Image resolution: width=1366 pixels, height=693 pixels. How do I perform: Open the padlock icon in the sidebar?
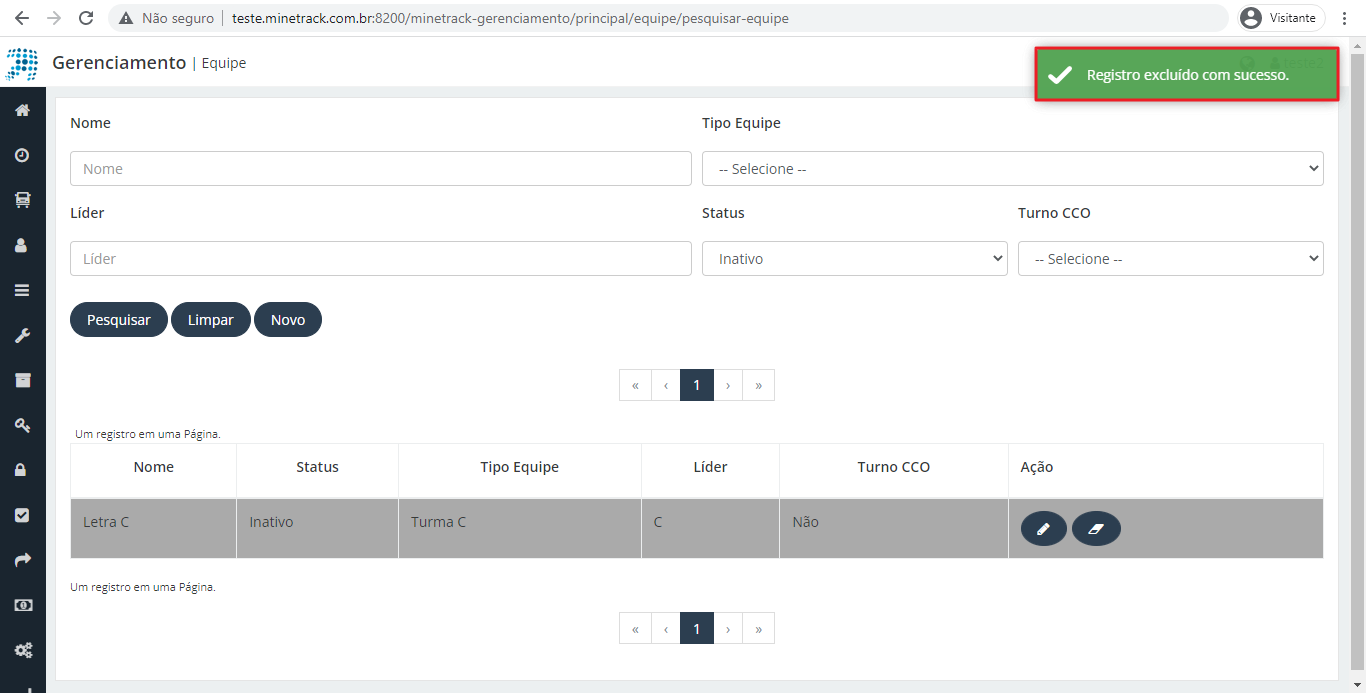point(22,470)
